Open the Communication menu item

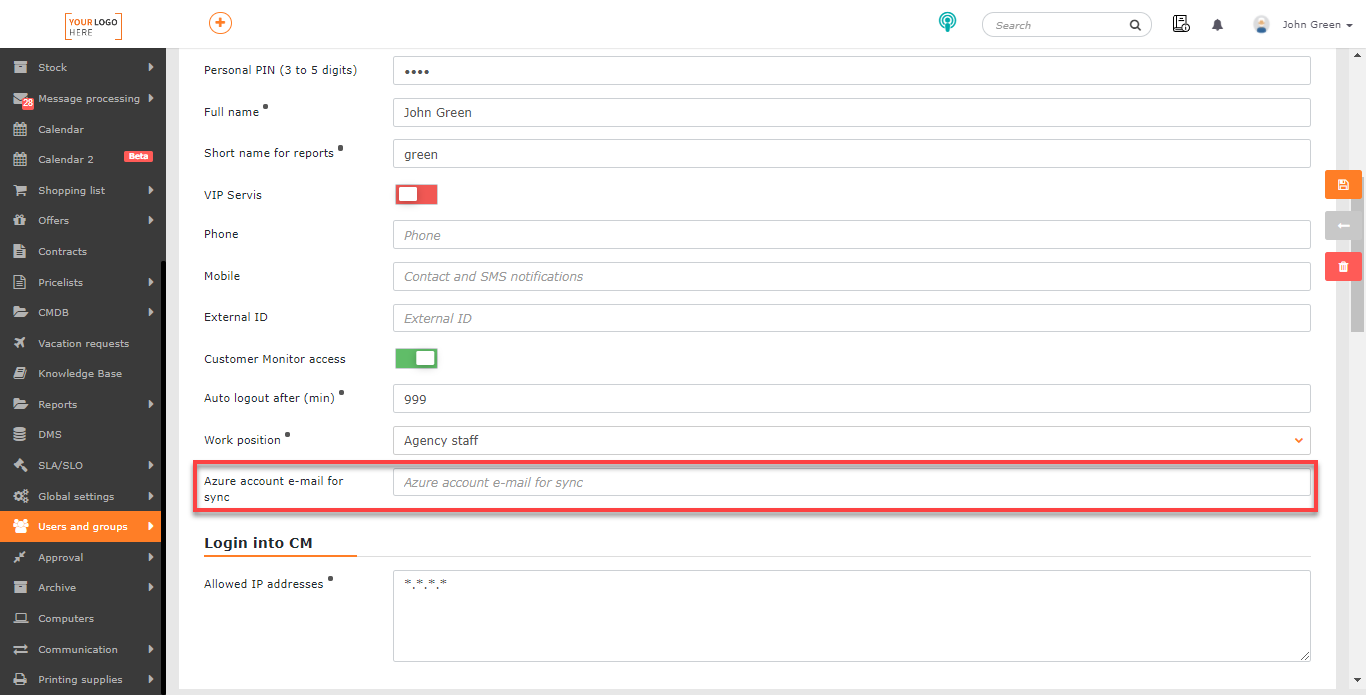(80, 649)
